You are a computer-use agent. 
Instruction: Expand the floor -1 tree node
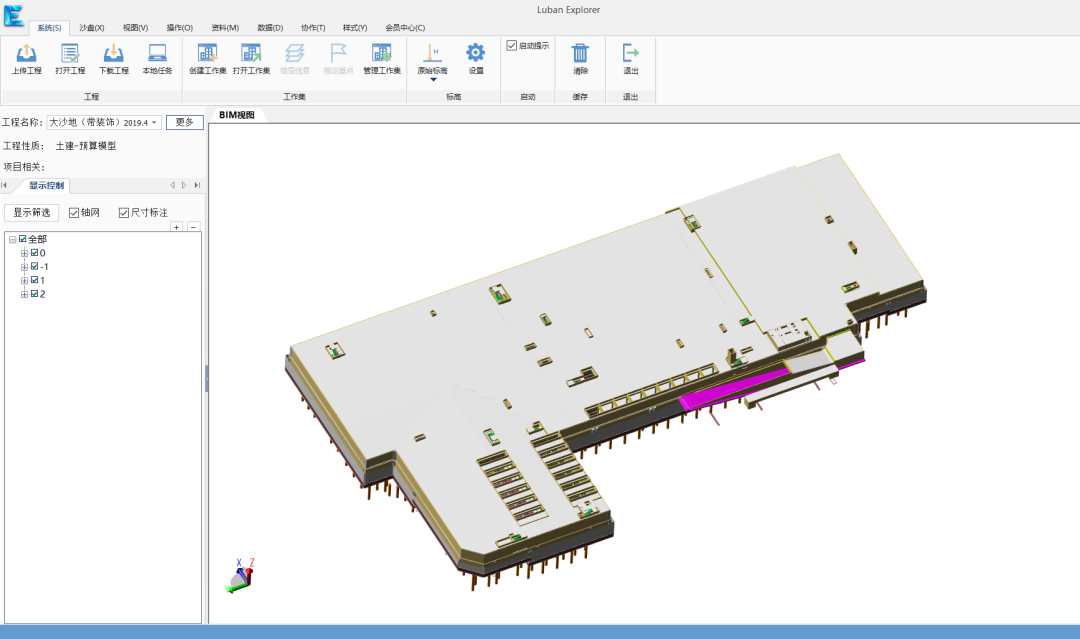[24, 267]
